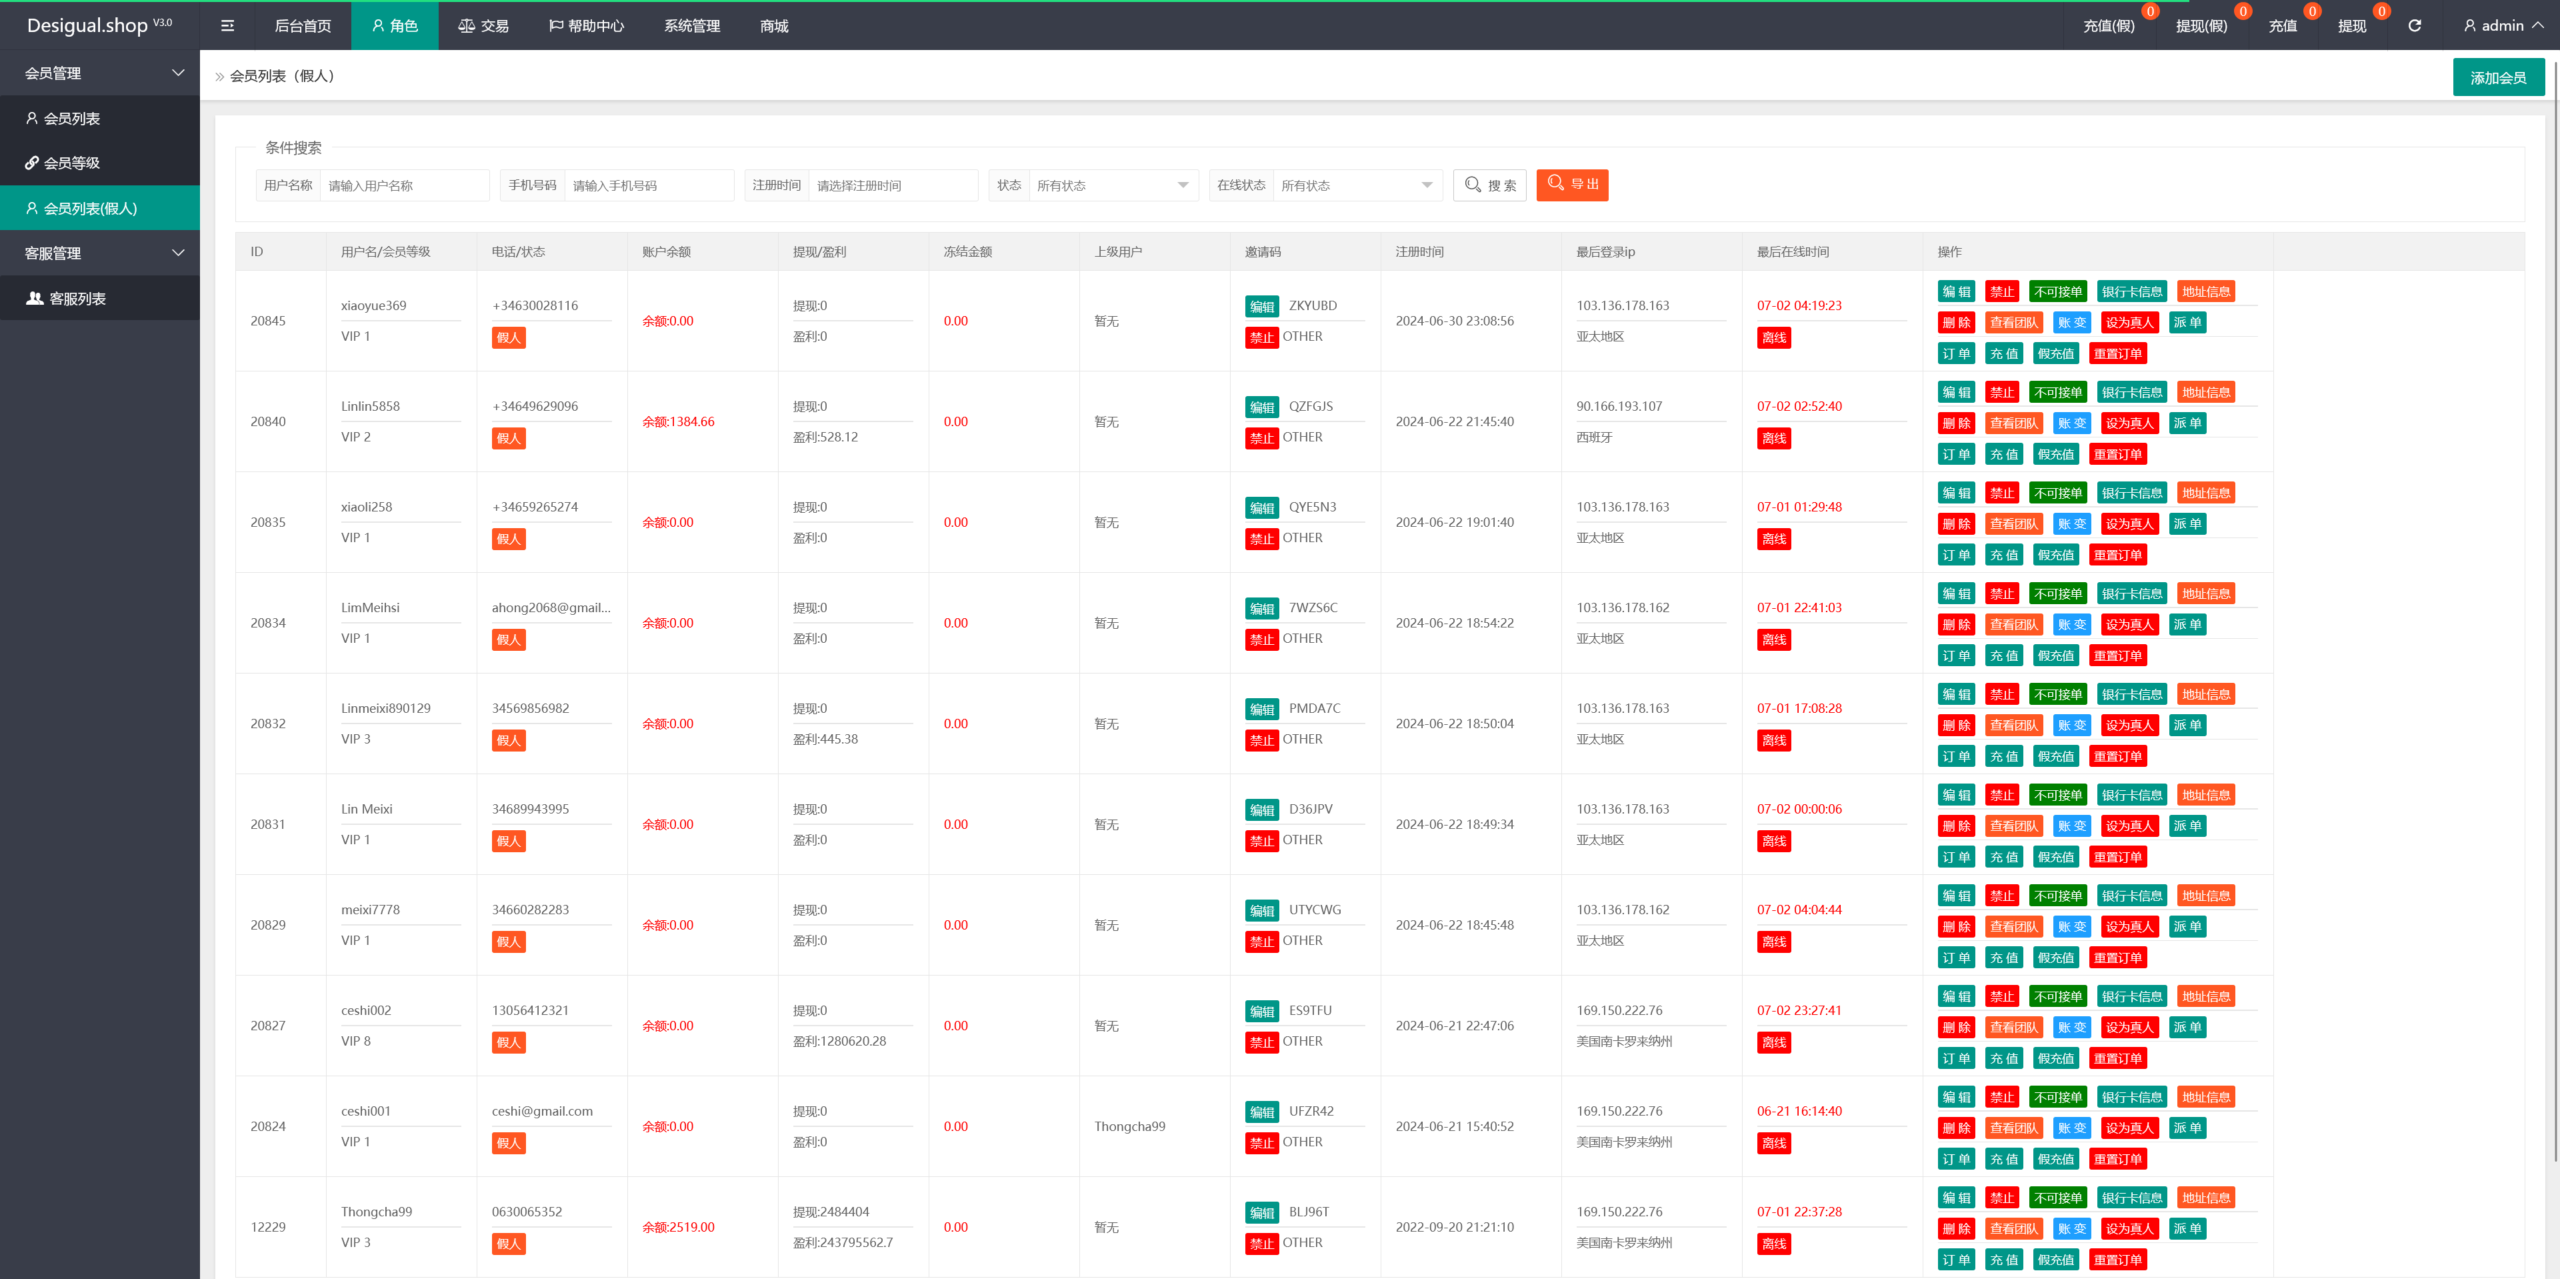Open the 状态 所有状态 dropdown
Image resolution: width=2560 pixels, height=1279 pixels.
[1112, 185]
